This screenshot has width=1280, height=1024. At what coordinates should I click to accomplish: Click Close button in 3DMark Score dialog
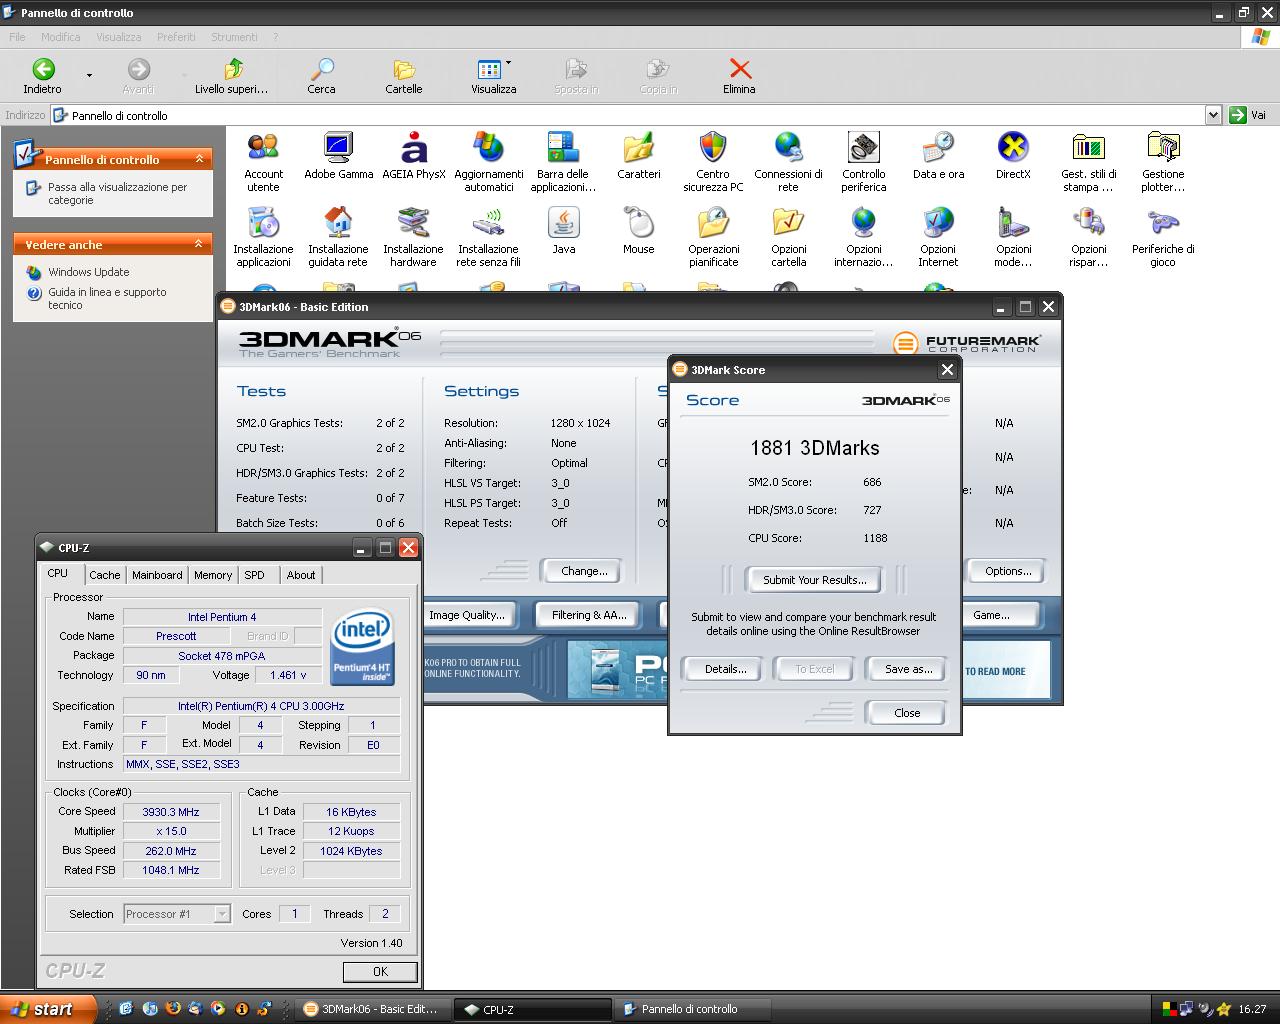(907, 713)
